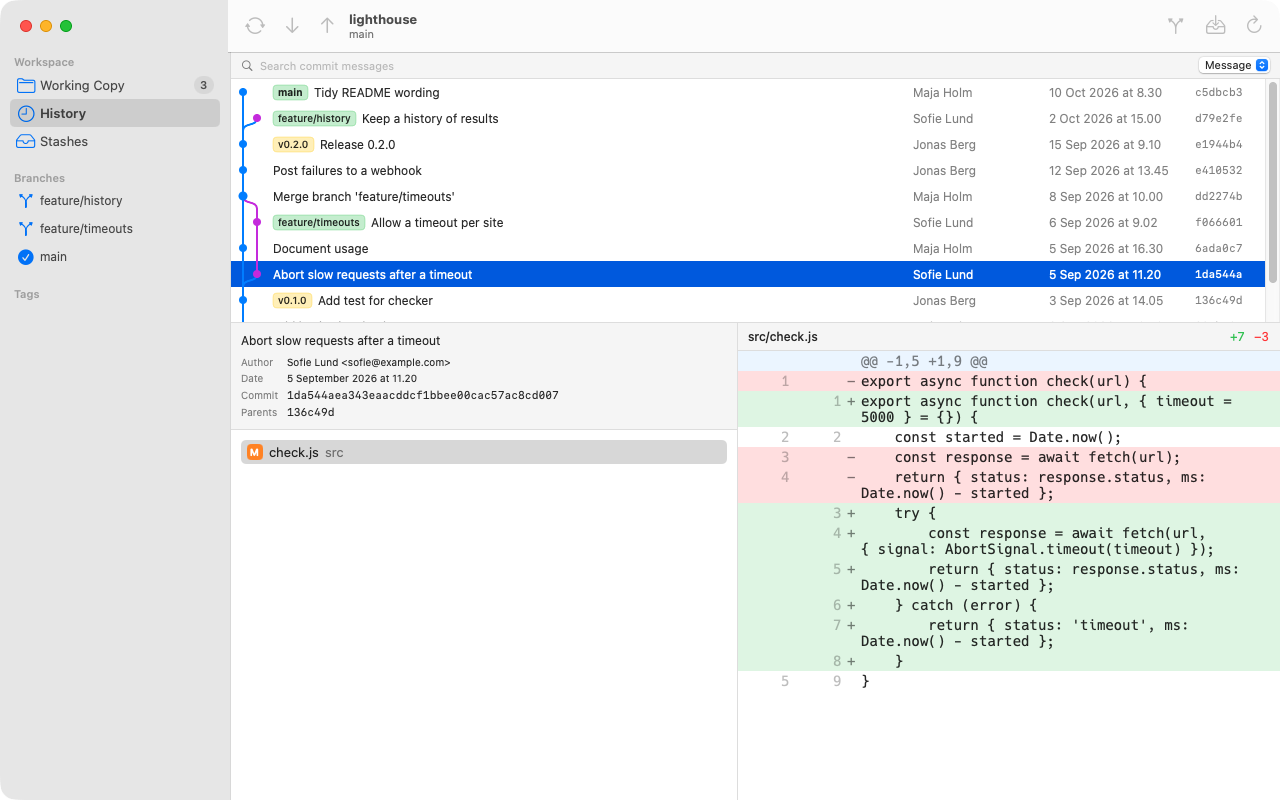
Task: Click the pull down-arrow toolbar icon
Action: point(292,26)
